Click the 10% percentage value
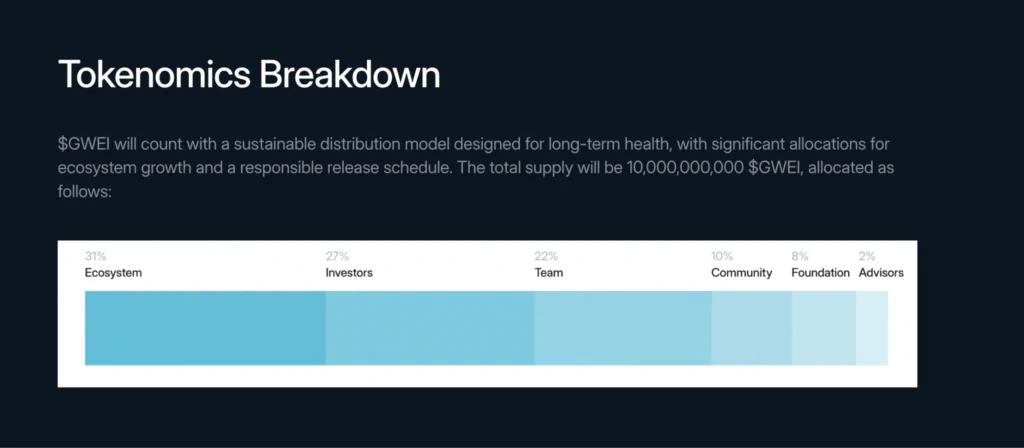 click(722, 256)
